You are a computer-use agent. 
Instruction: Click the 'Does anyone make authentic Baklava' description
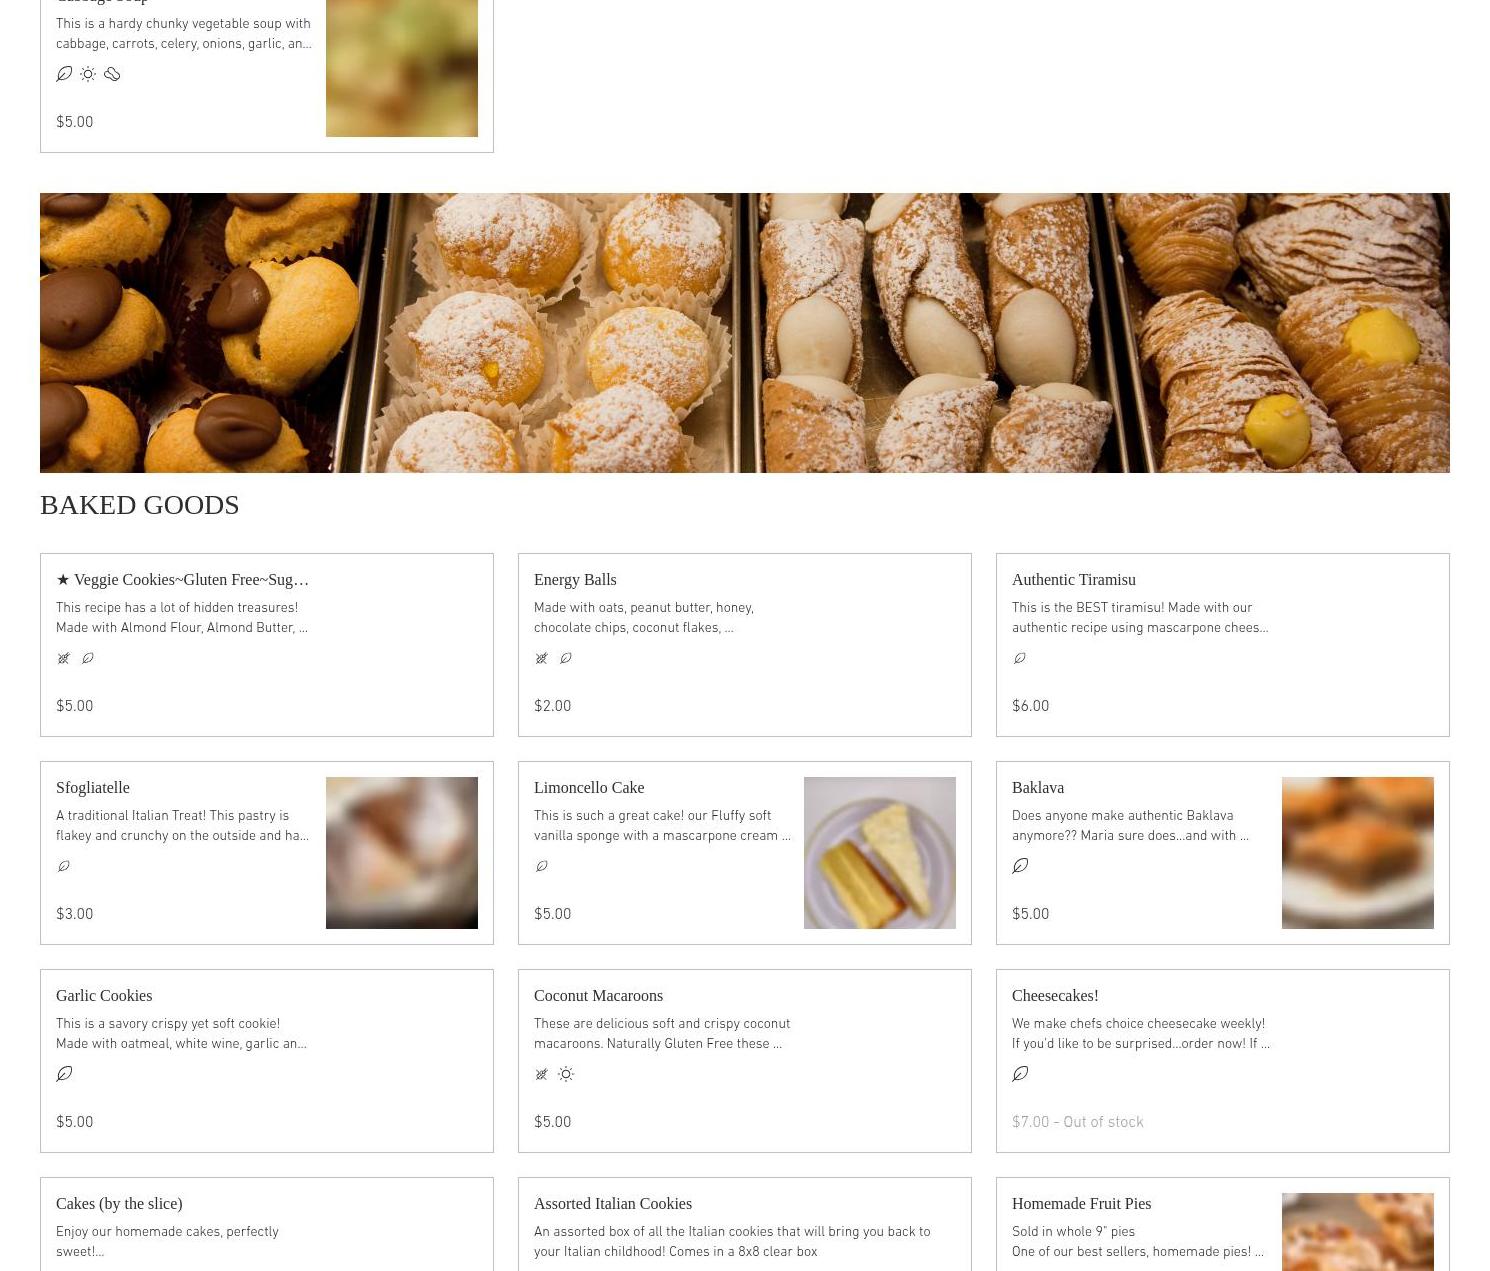[x=1130, y=826]
